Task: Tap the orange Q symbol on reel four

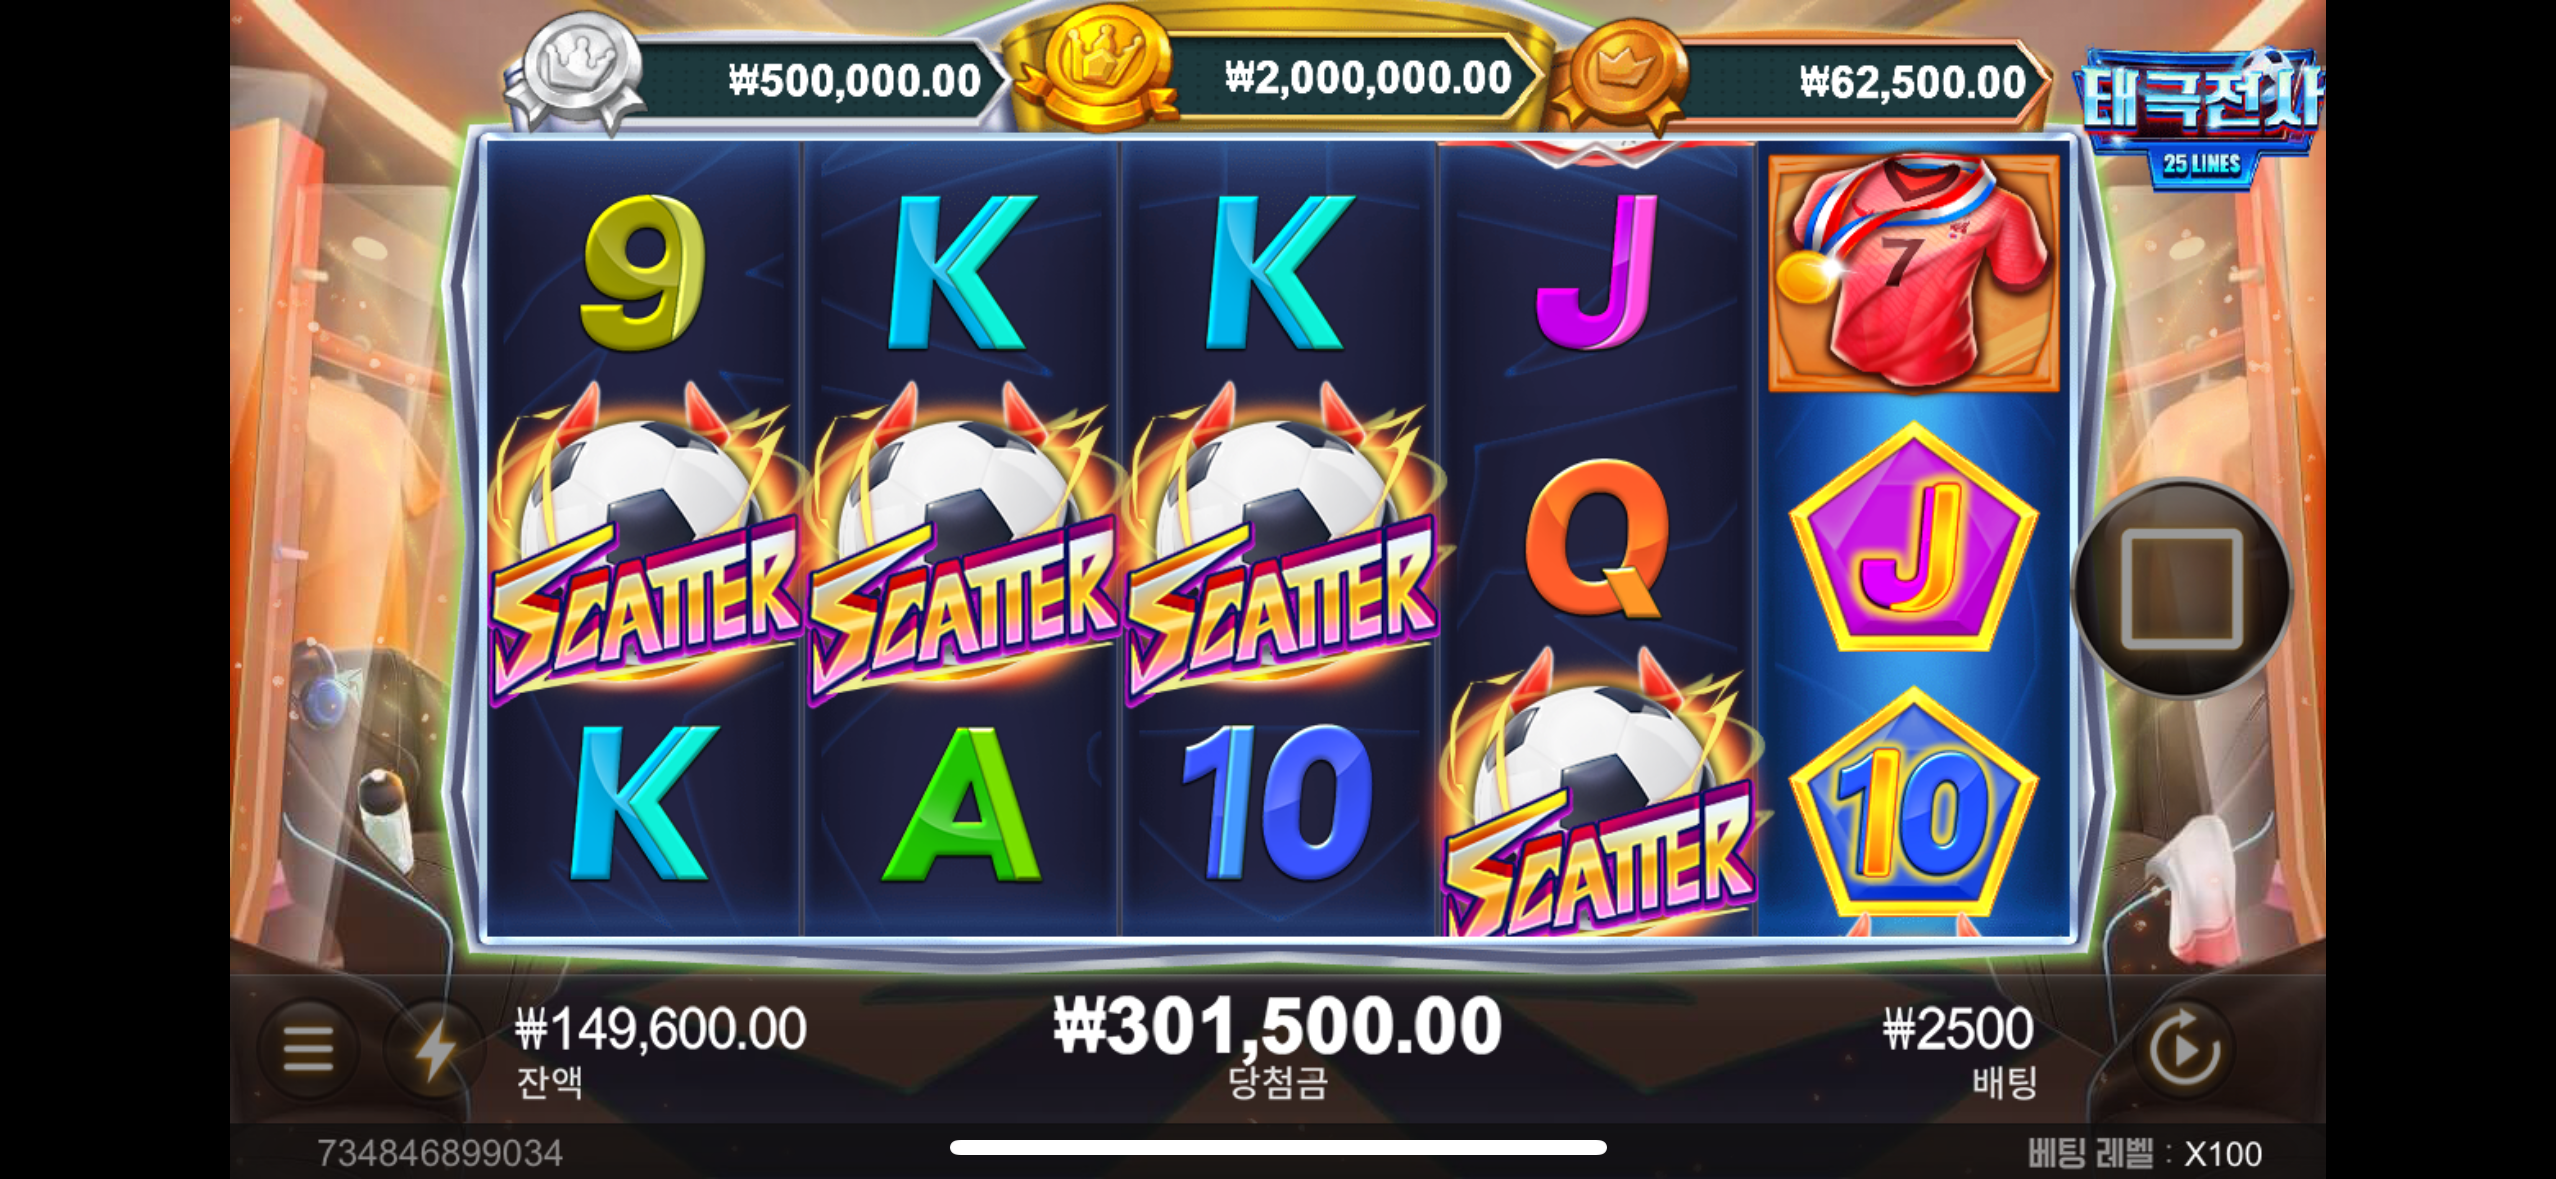Action: (1597, 540)
